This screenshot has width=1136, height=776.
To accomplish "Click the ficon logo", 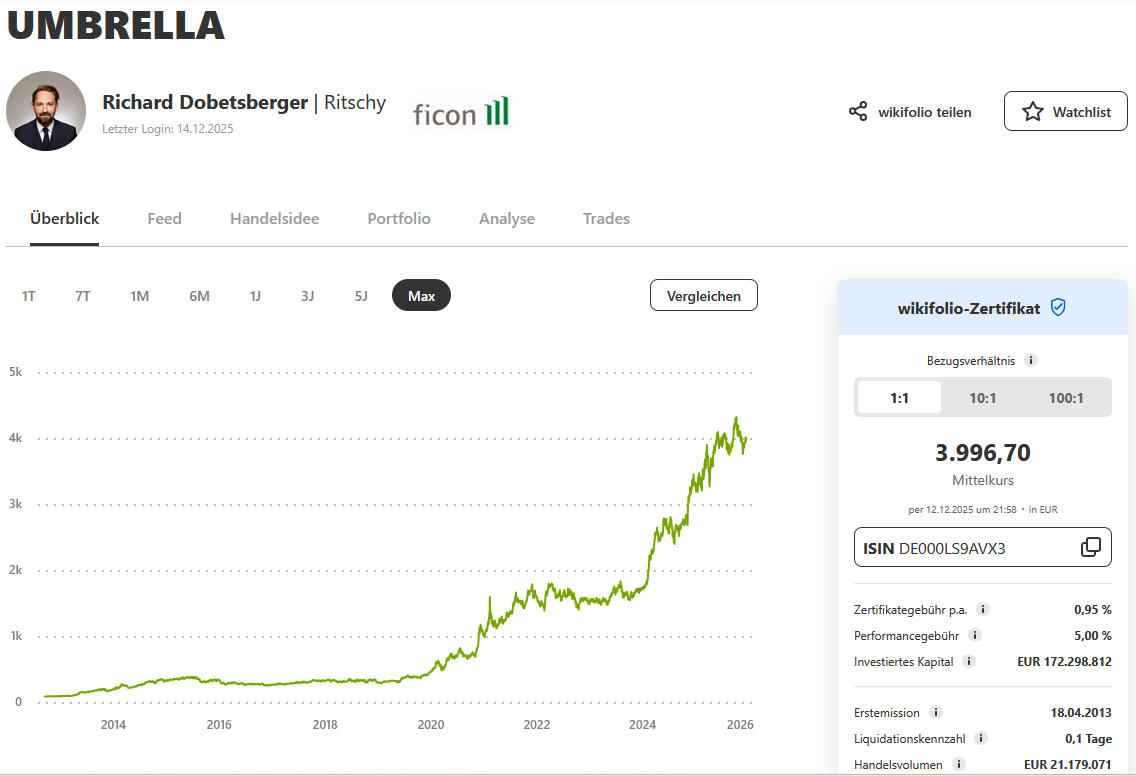I will [461, 113].
